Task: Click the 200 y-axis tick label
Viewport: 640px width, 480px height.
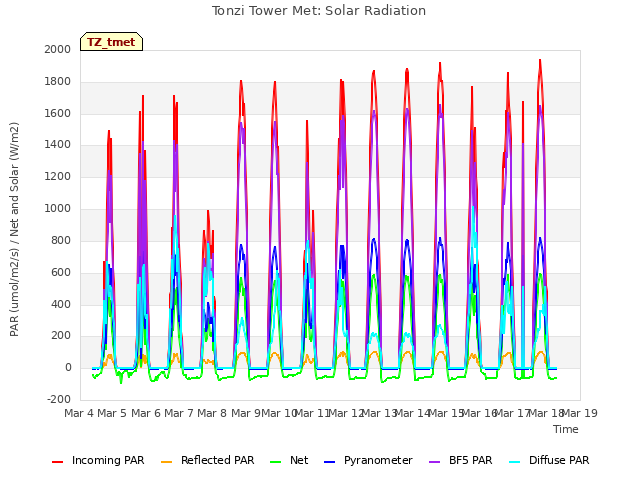Action: [61, 336]
